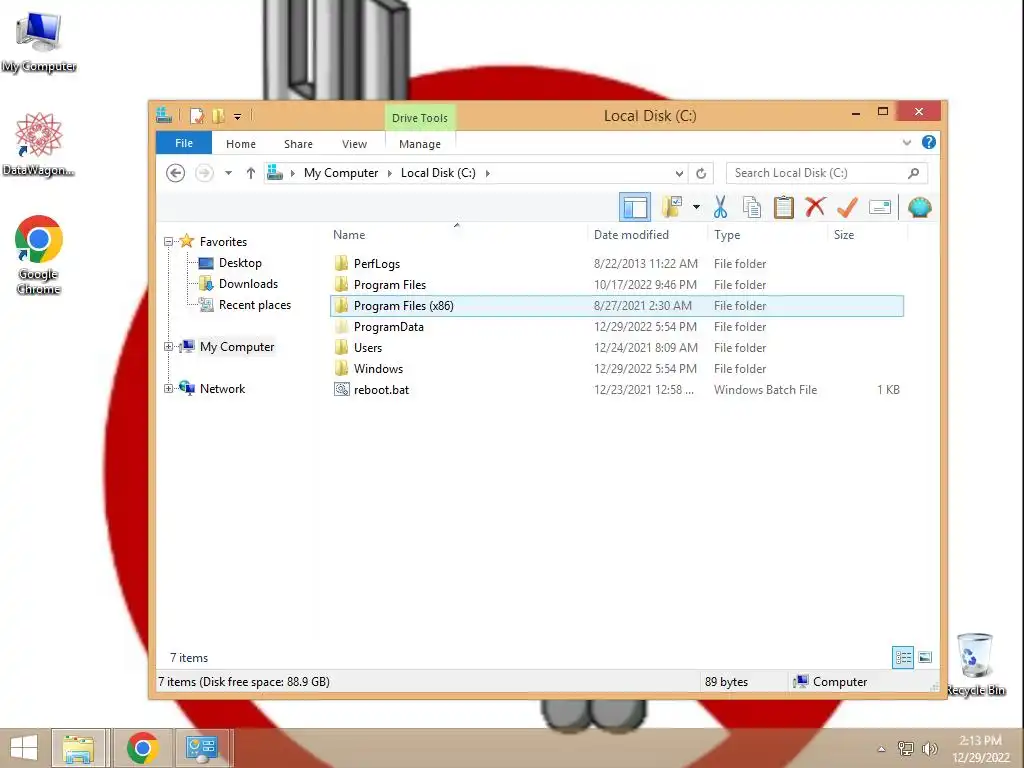This screenshot has height=768, width=1024.
Task: Sort by the Name column header
Action: 349,234
